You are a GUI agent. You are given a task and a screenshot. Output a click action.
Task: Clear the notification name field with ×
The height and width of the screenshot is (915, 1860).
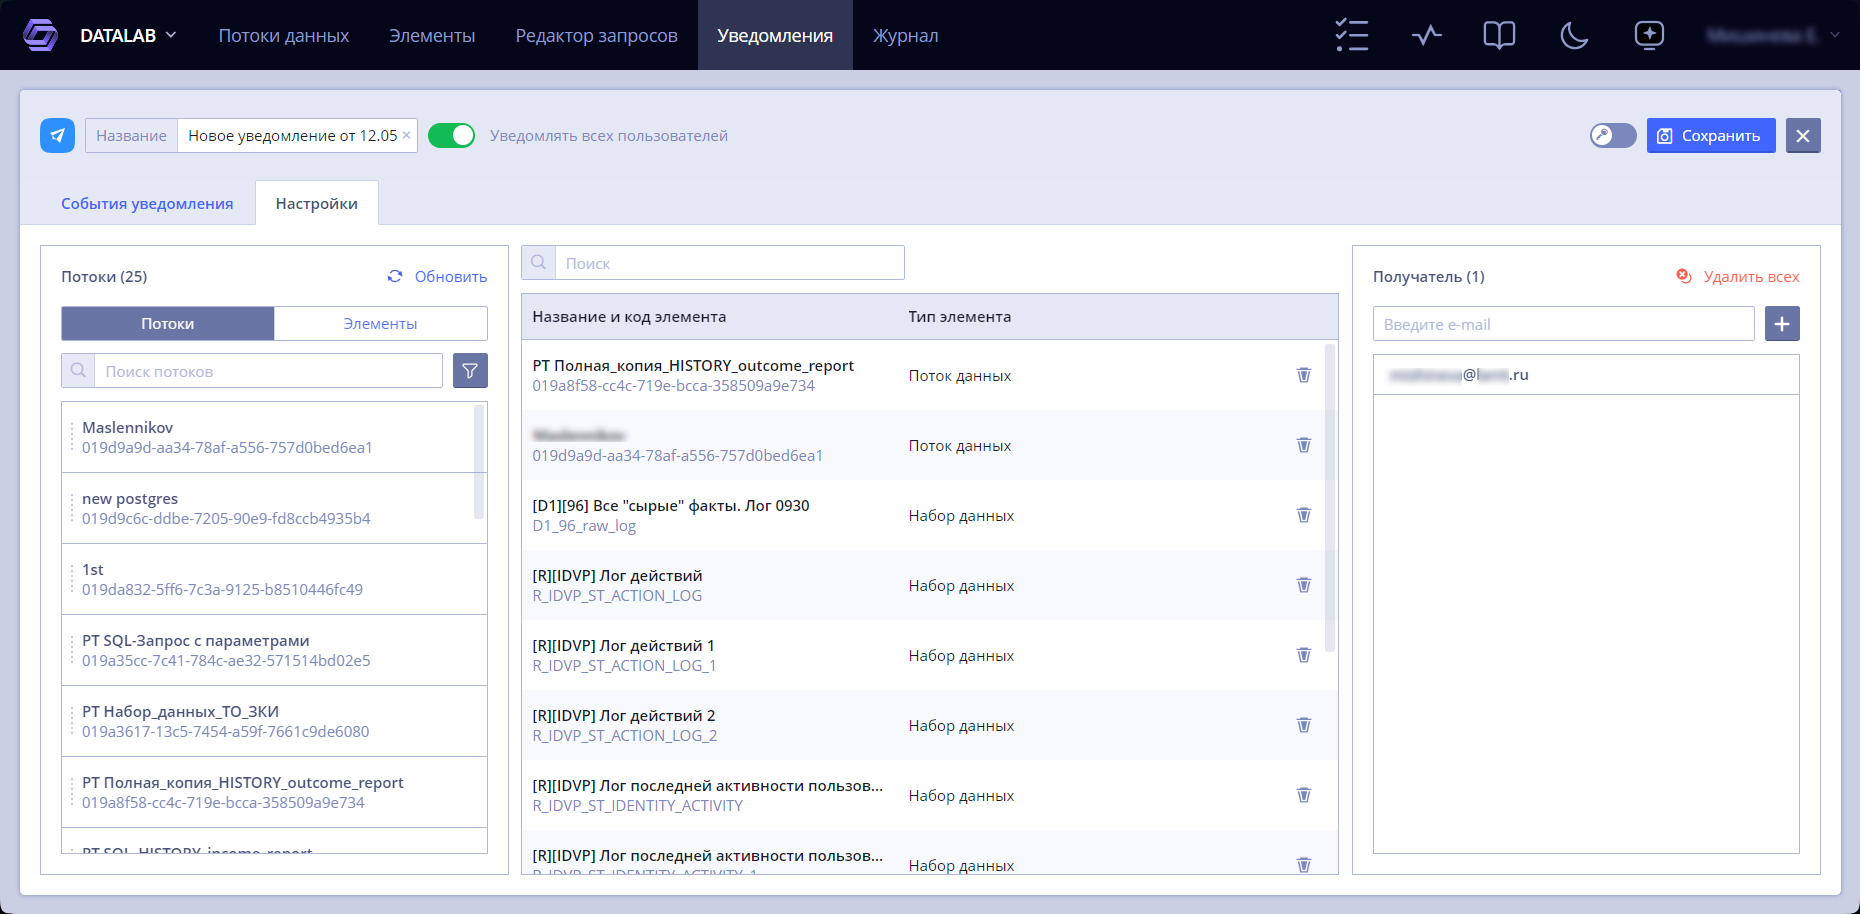click(406, 135)
